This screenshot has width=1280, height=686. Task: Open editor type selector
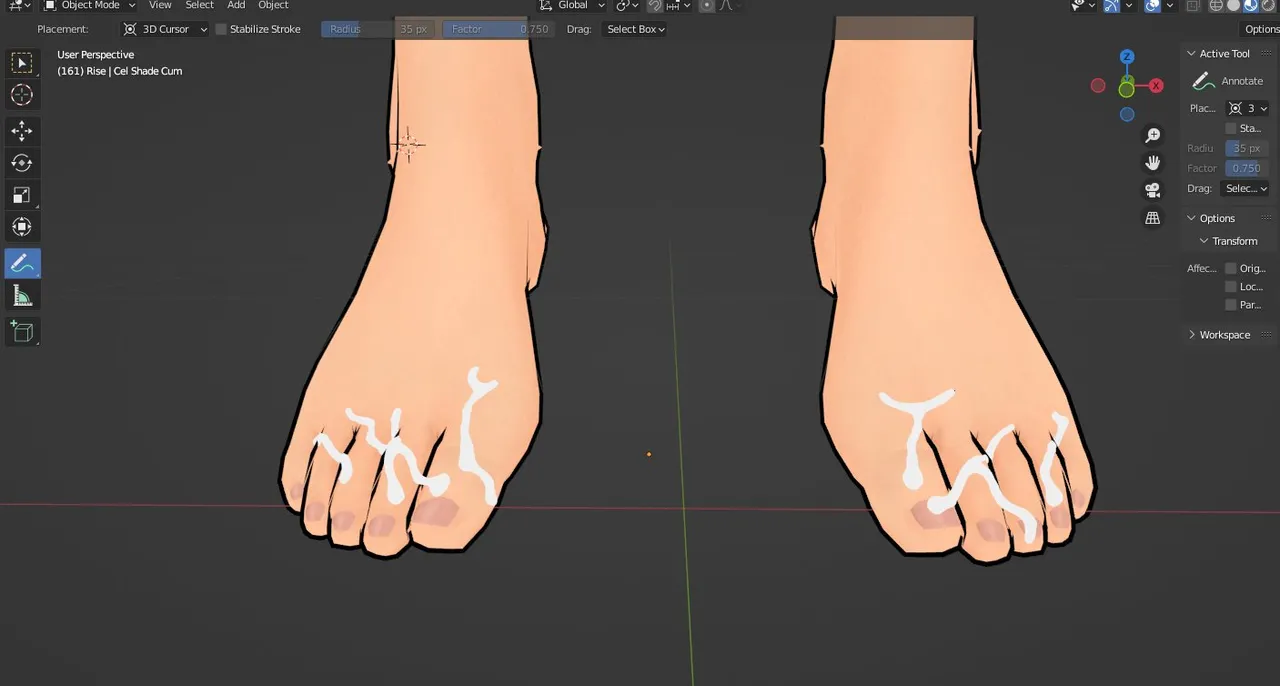[x=18, y=6]
